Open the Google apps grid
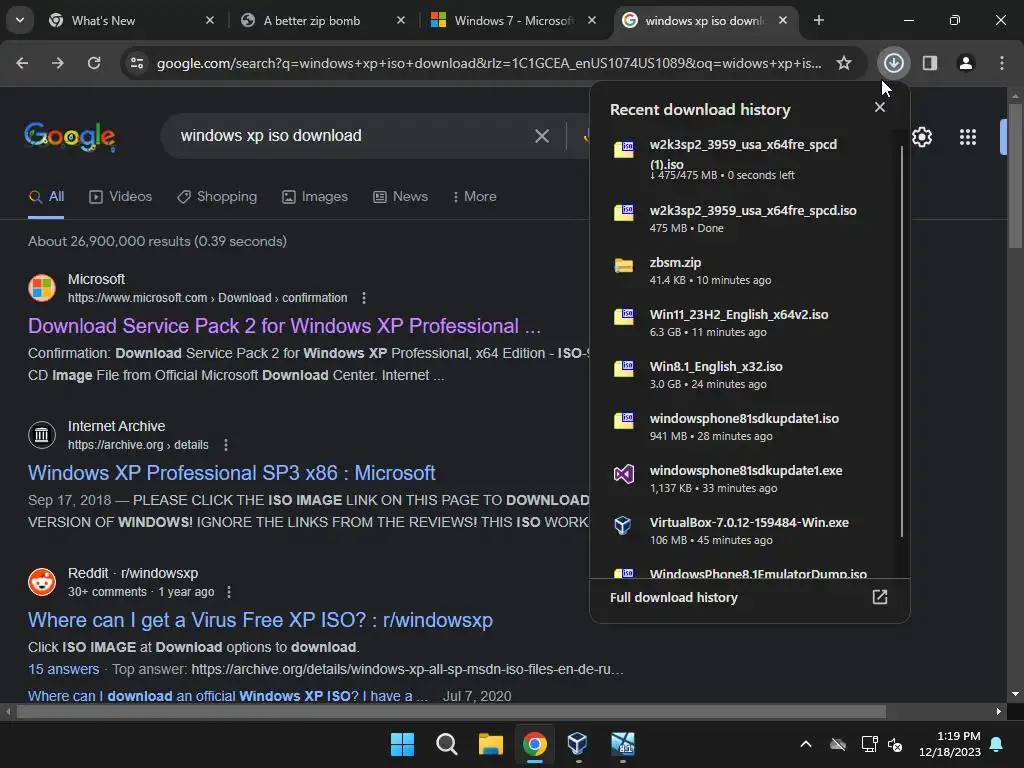The image size is (1024, 768). click(968, 136)
